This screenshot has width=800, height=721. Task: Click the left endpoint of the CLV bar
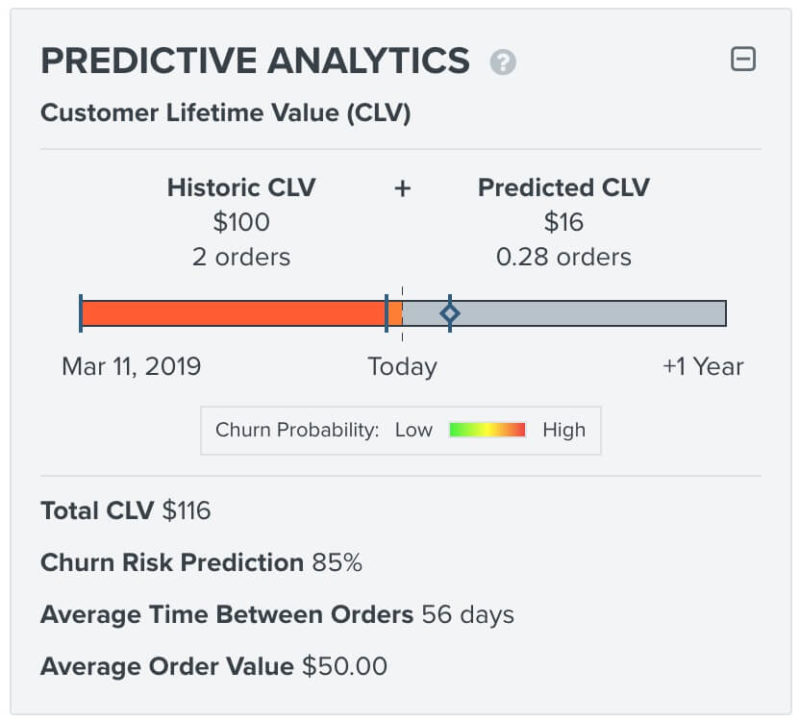81,313
